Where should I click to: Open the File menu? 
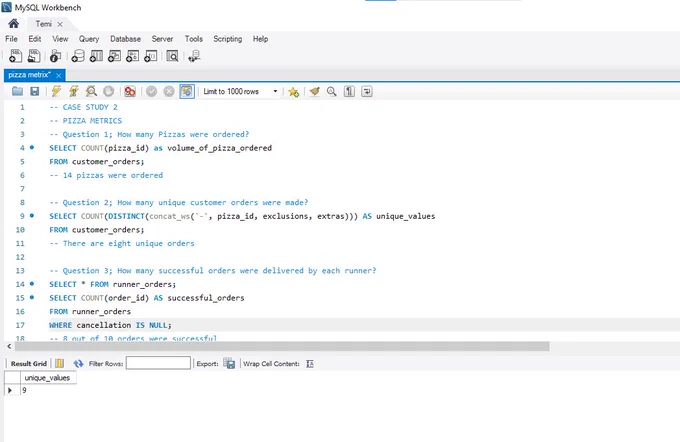[11, 39]
